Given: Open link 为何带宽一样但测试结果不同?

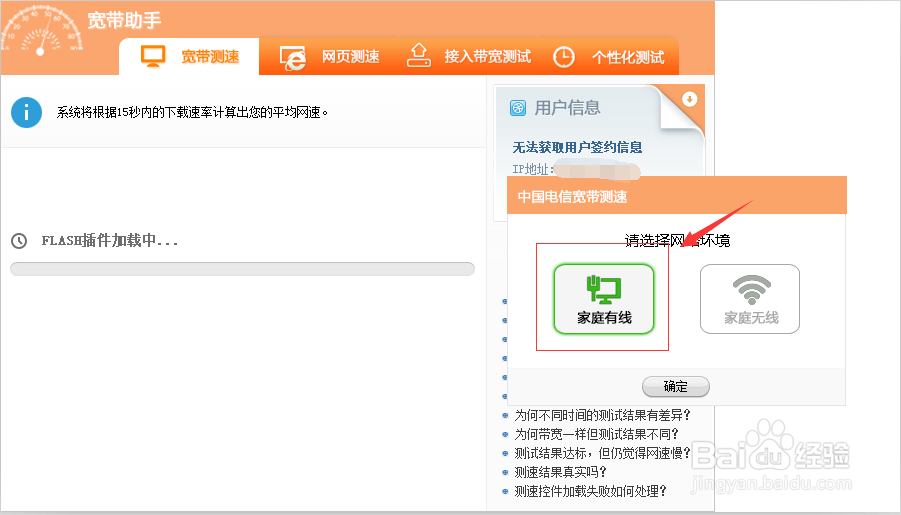Looking at the screenshot, I should 596,434.
